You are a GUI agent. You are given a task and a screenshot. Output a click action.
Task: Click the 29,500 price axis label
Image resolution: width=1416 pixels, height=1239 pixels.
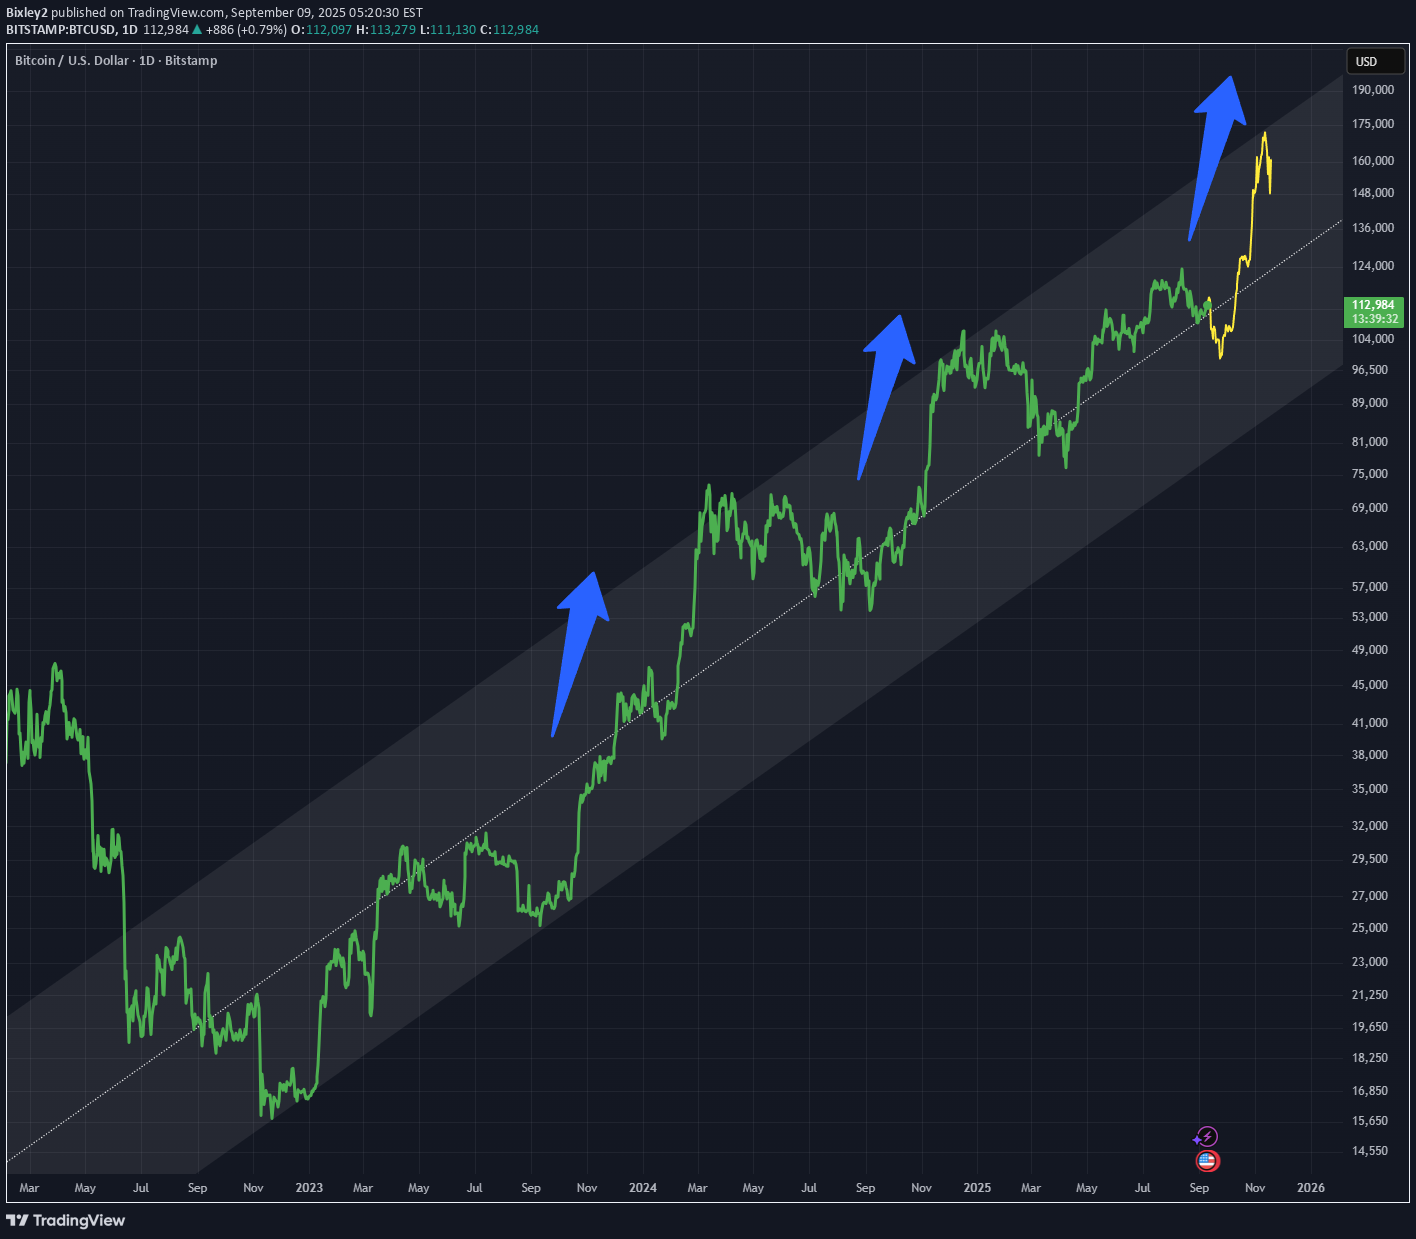1370,859
